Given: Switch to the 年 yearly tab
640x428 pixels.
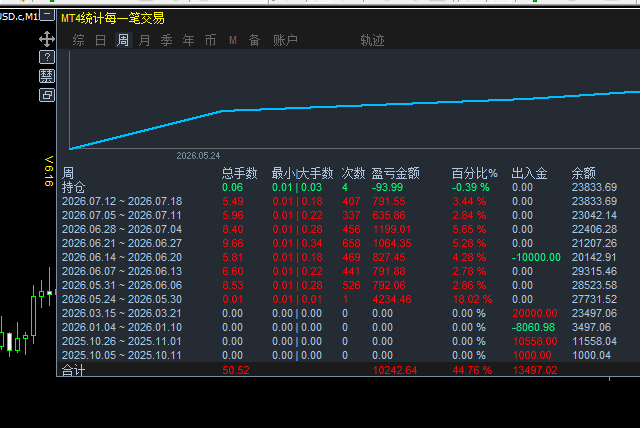Looking at the screenshot, I should tap(189, 40).
